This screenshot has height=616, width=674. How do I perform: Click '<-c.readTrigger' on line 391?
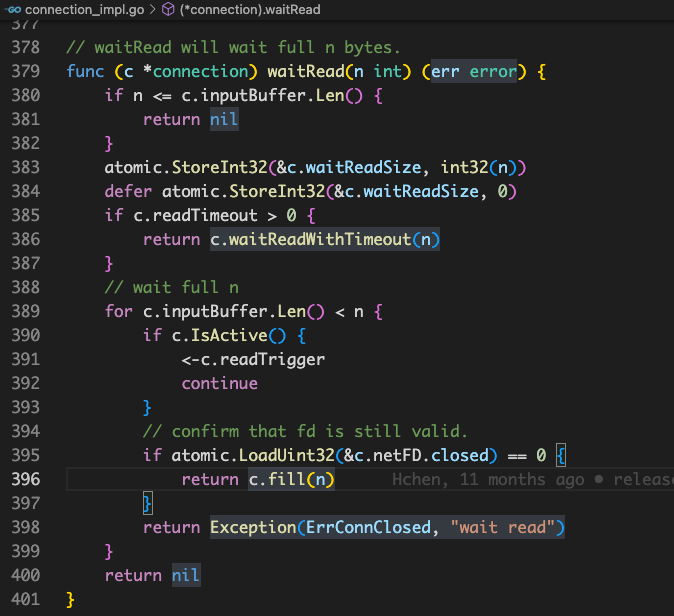253,359
